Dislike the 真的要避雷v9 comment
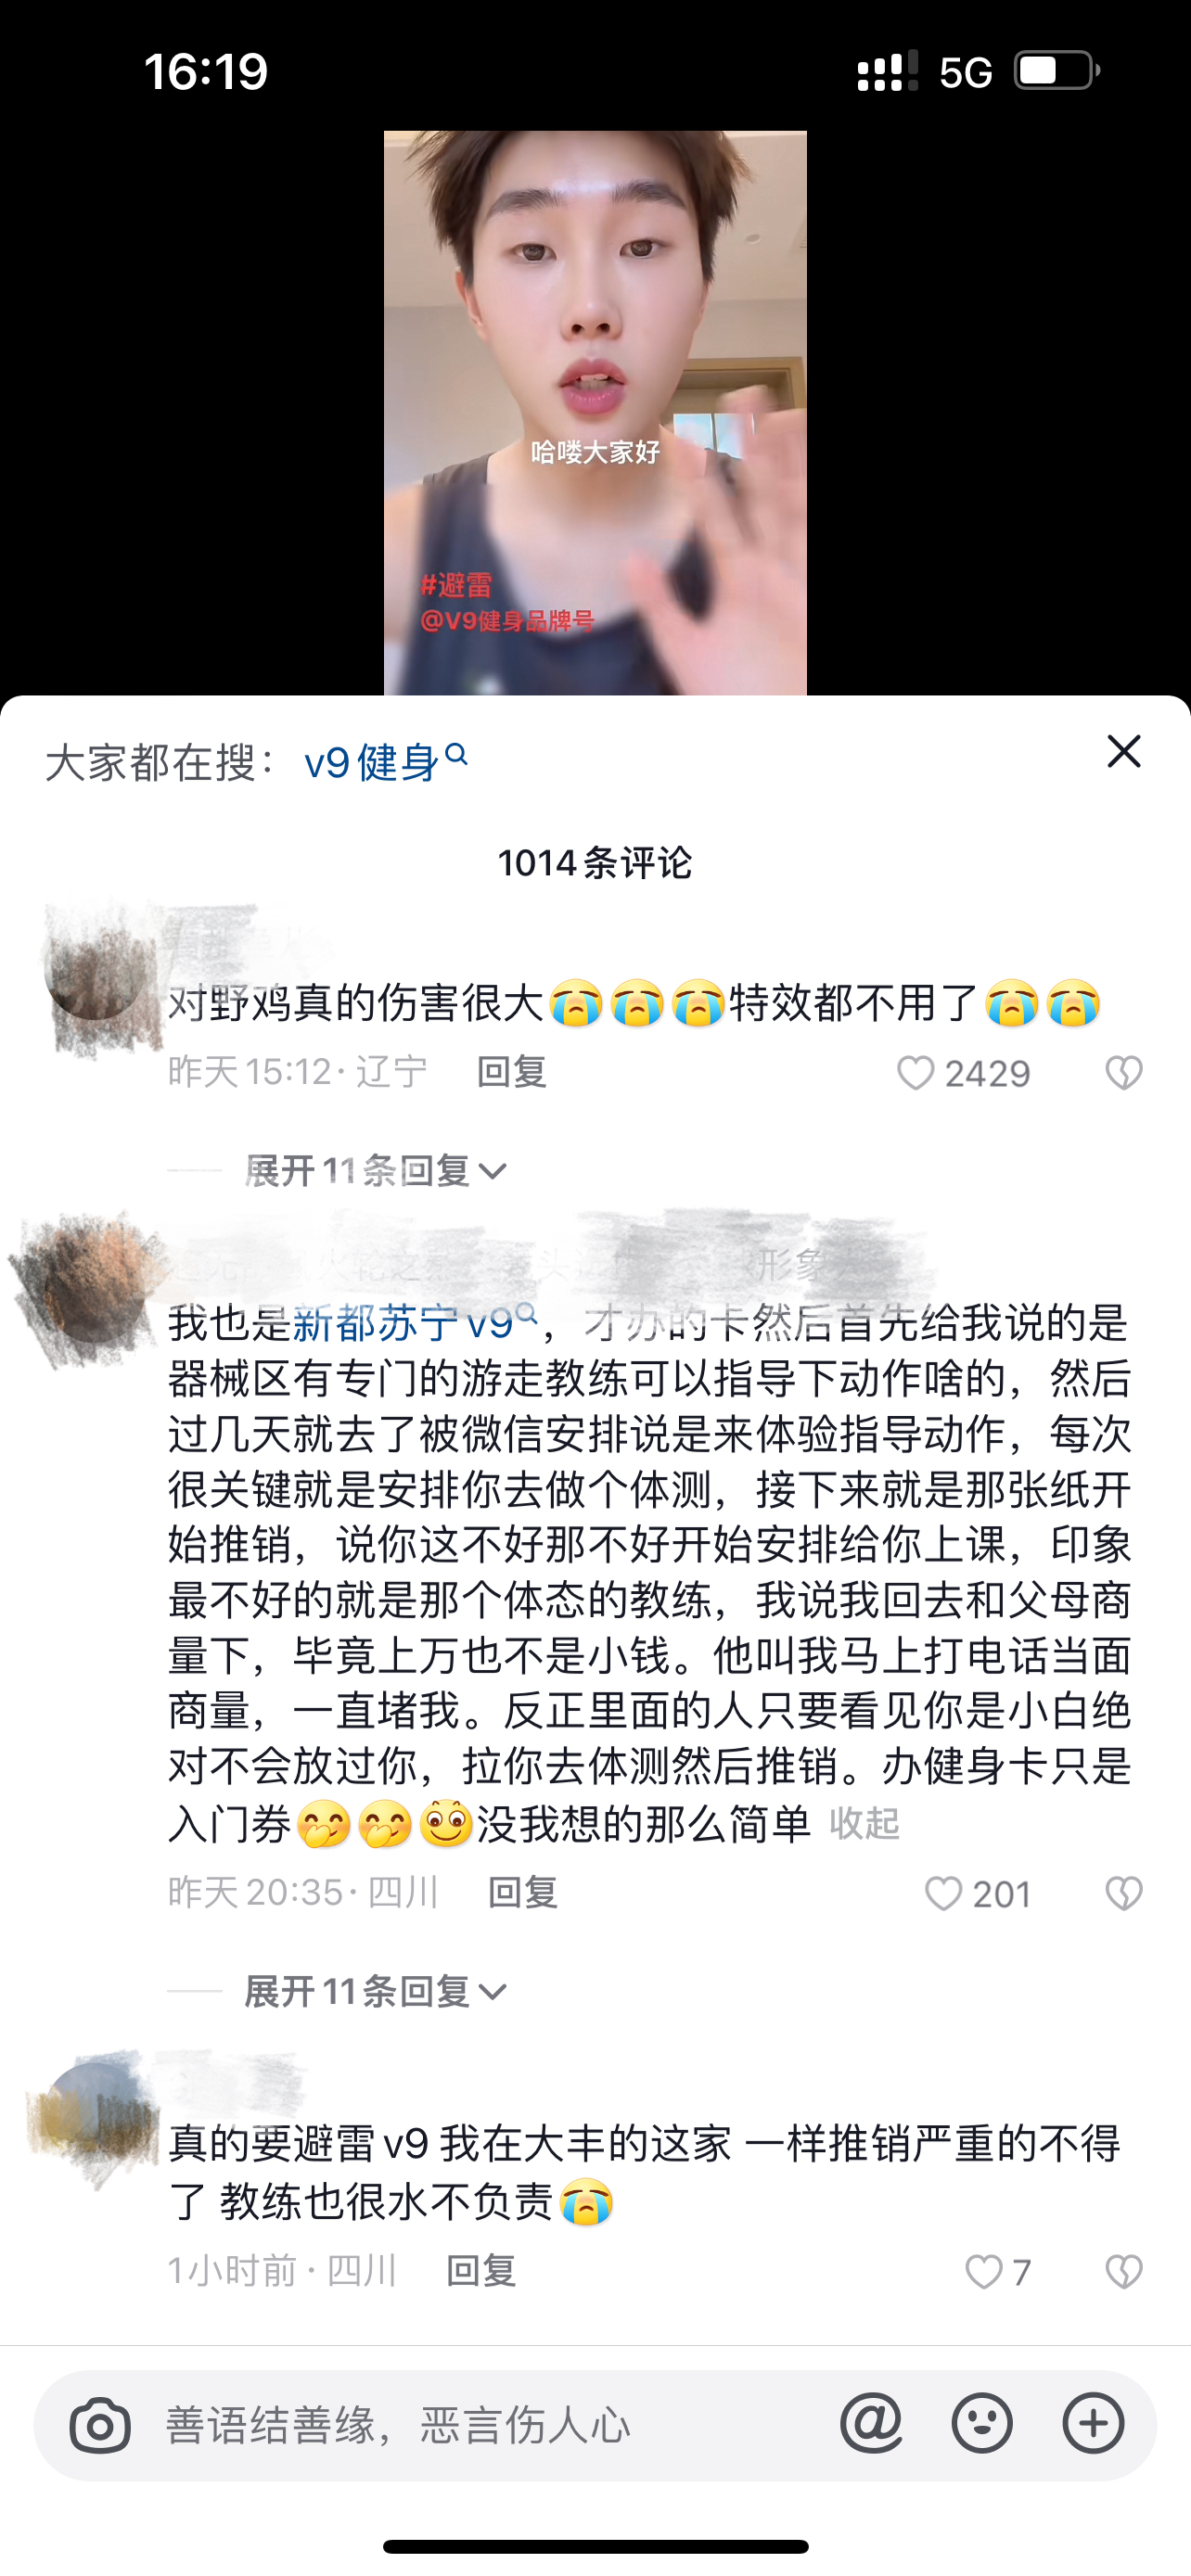The height and width of the screenshot is (2576, 1191). click(1123, 2272)
